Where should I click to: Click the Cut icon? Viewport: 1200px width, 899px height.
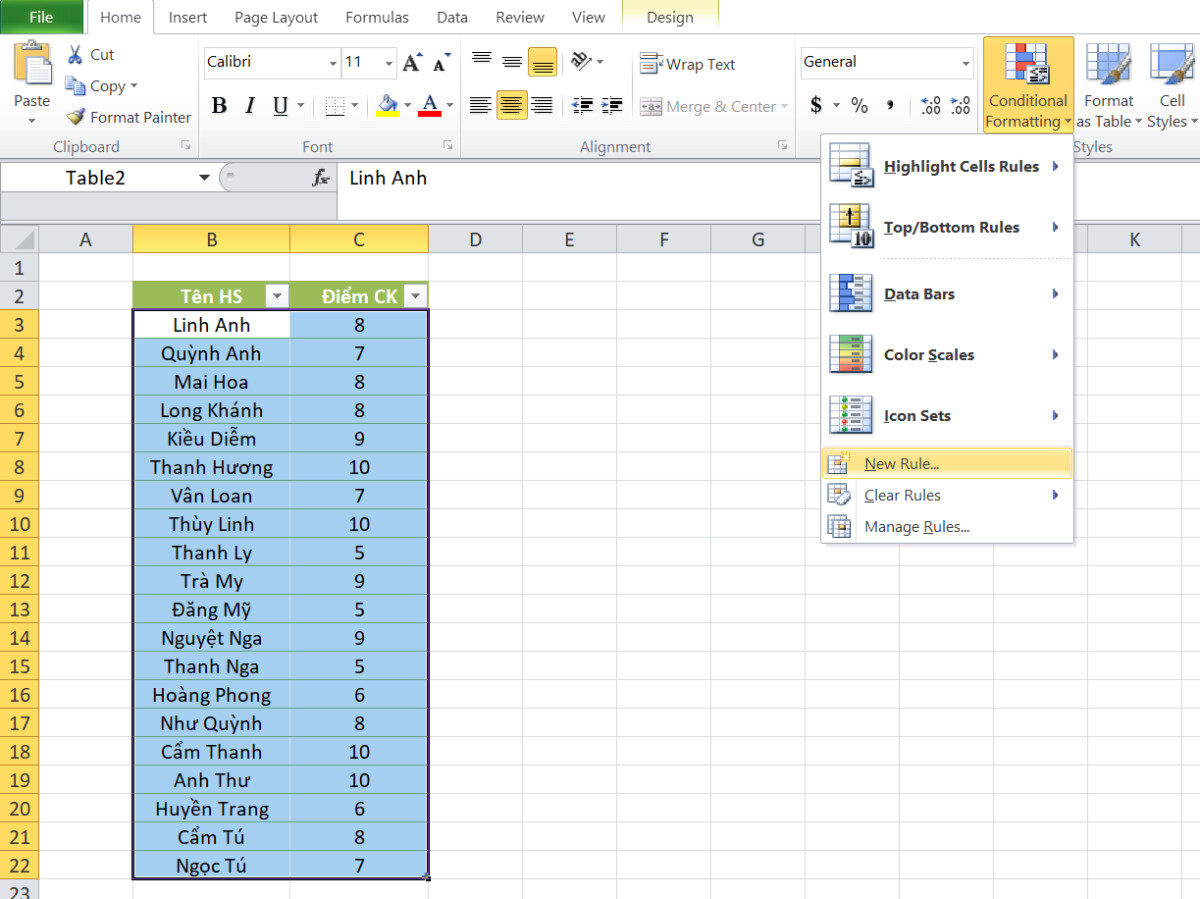coord(76,54)
